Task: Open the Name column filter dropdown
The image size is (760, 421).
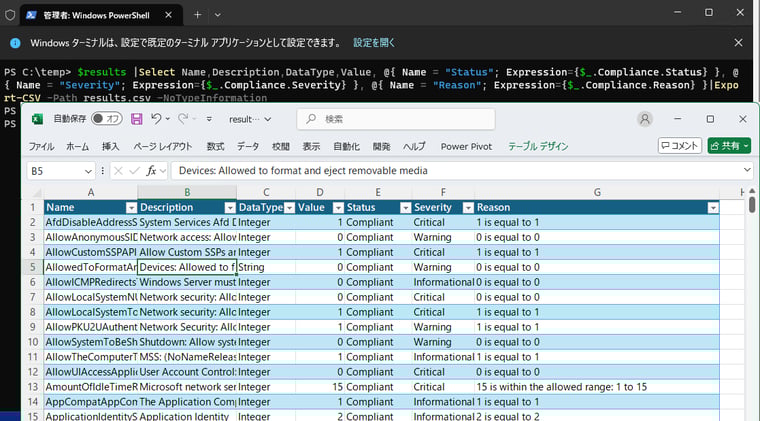Action: pos(131,208)
